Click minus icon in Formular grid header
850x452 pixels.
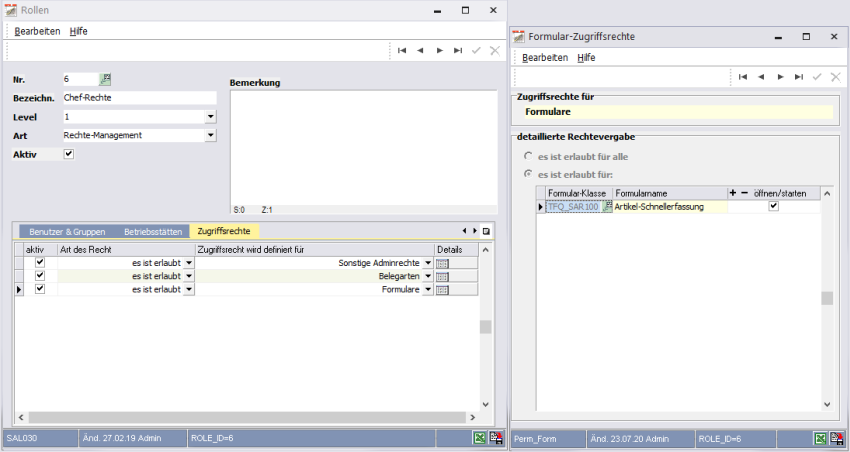click(744, 192)
